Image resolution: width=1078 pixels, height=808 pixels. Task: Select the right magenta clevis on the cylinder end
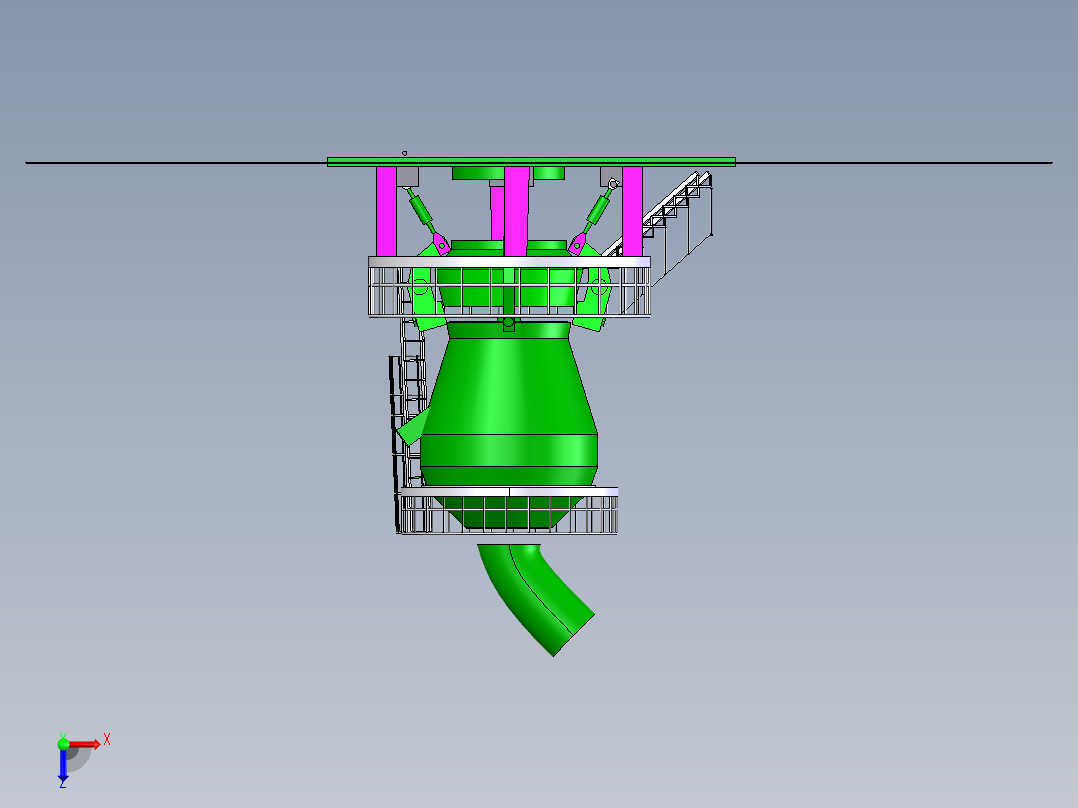coord(578,243)
